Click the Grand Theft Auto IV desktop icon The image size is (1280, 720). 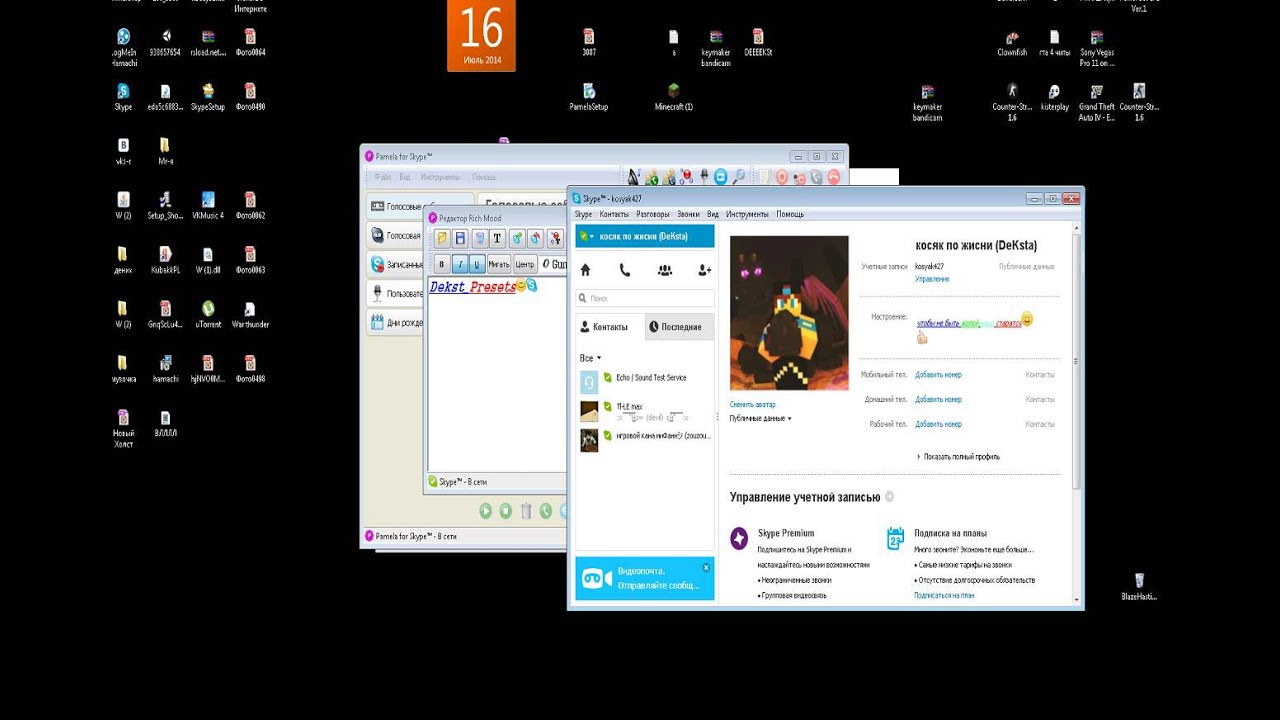pos(1096,102)
